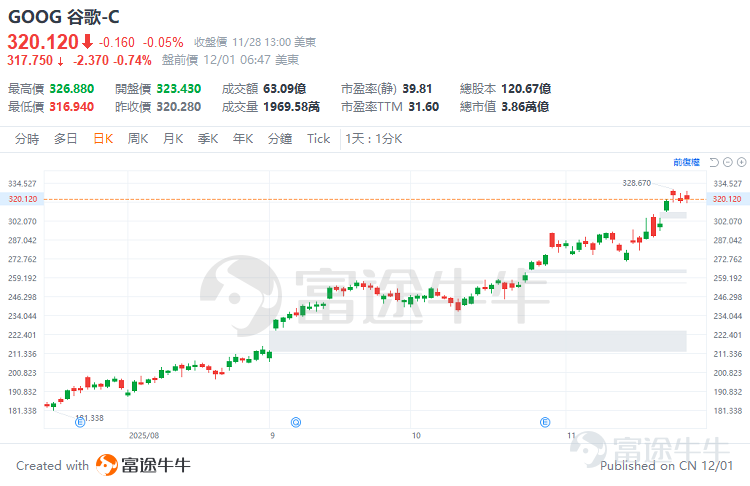Click the previous close value 320.280
This screenshot has height=486, width=750.
pos(179,107)
